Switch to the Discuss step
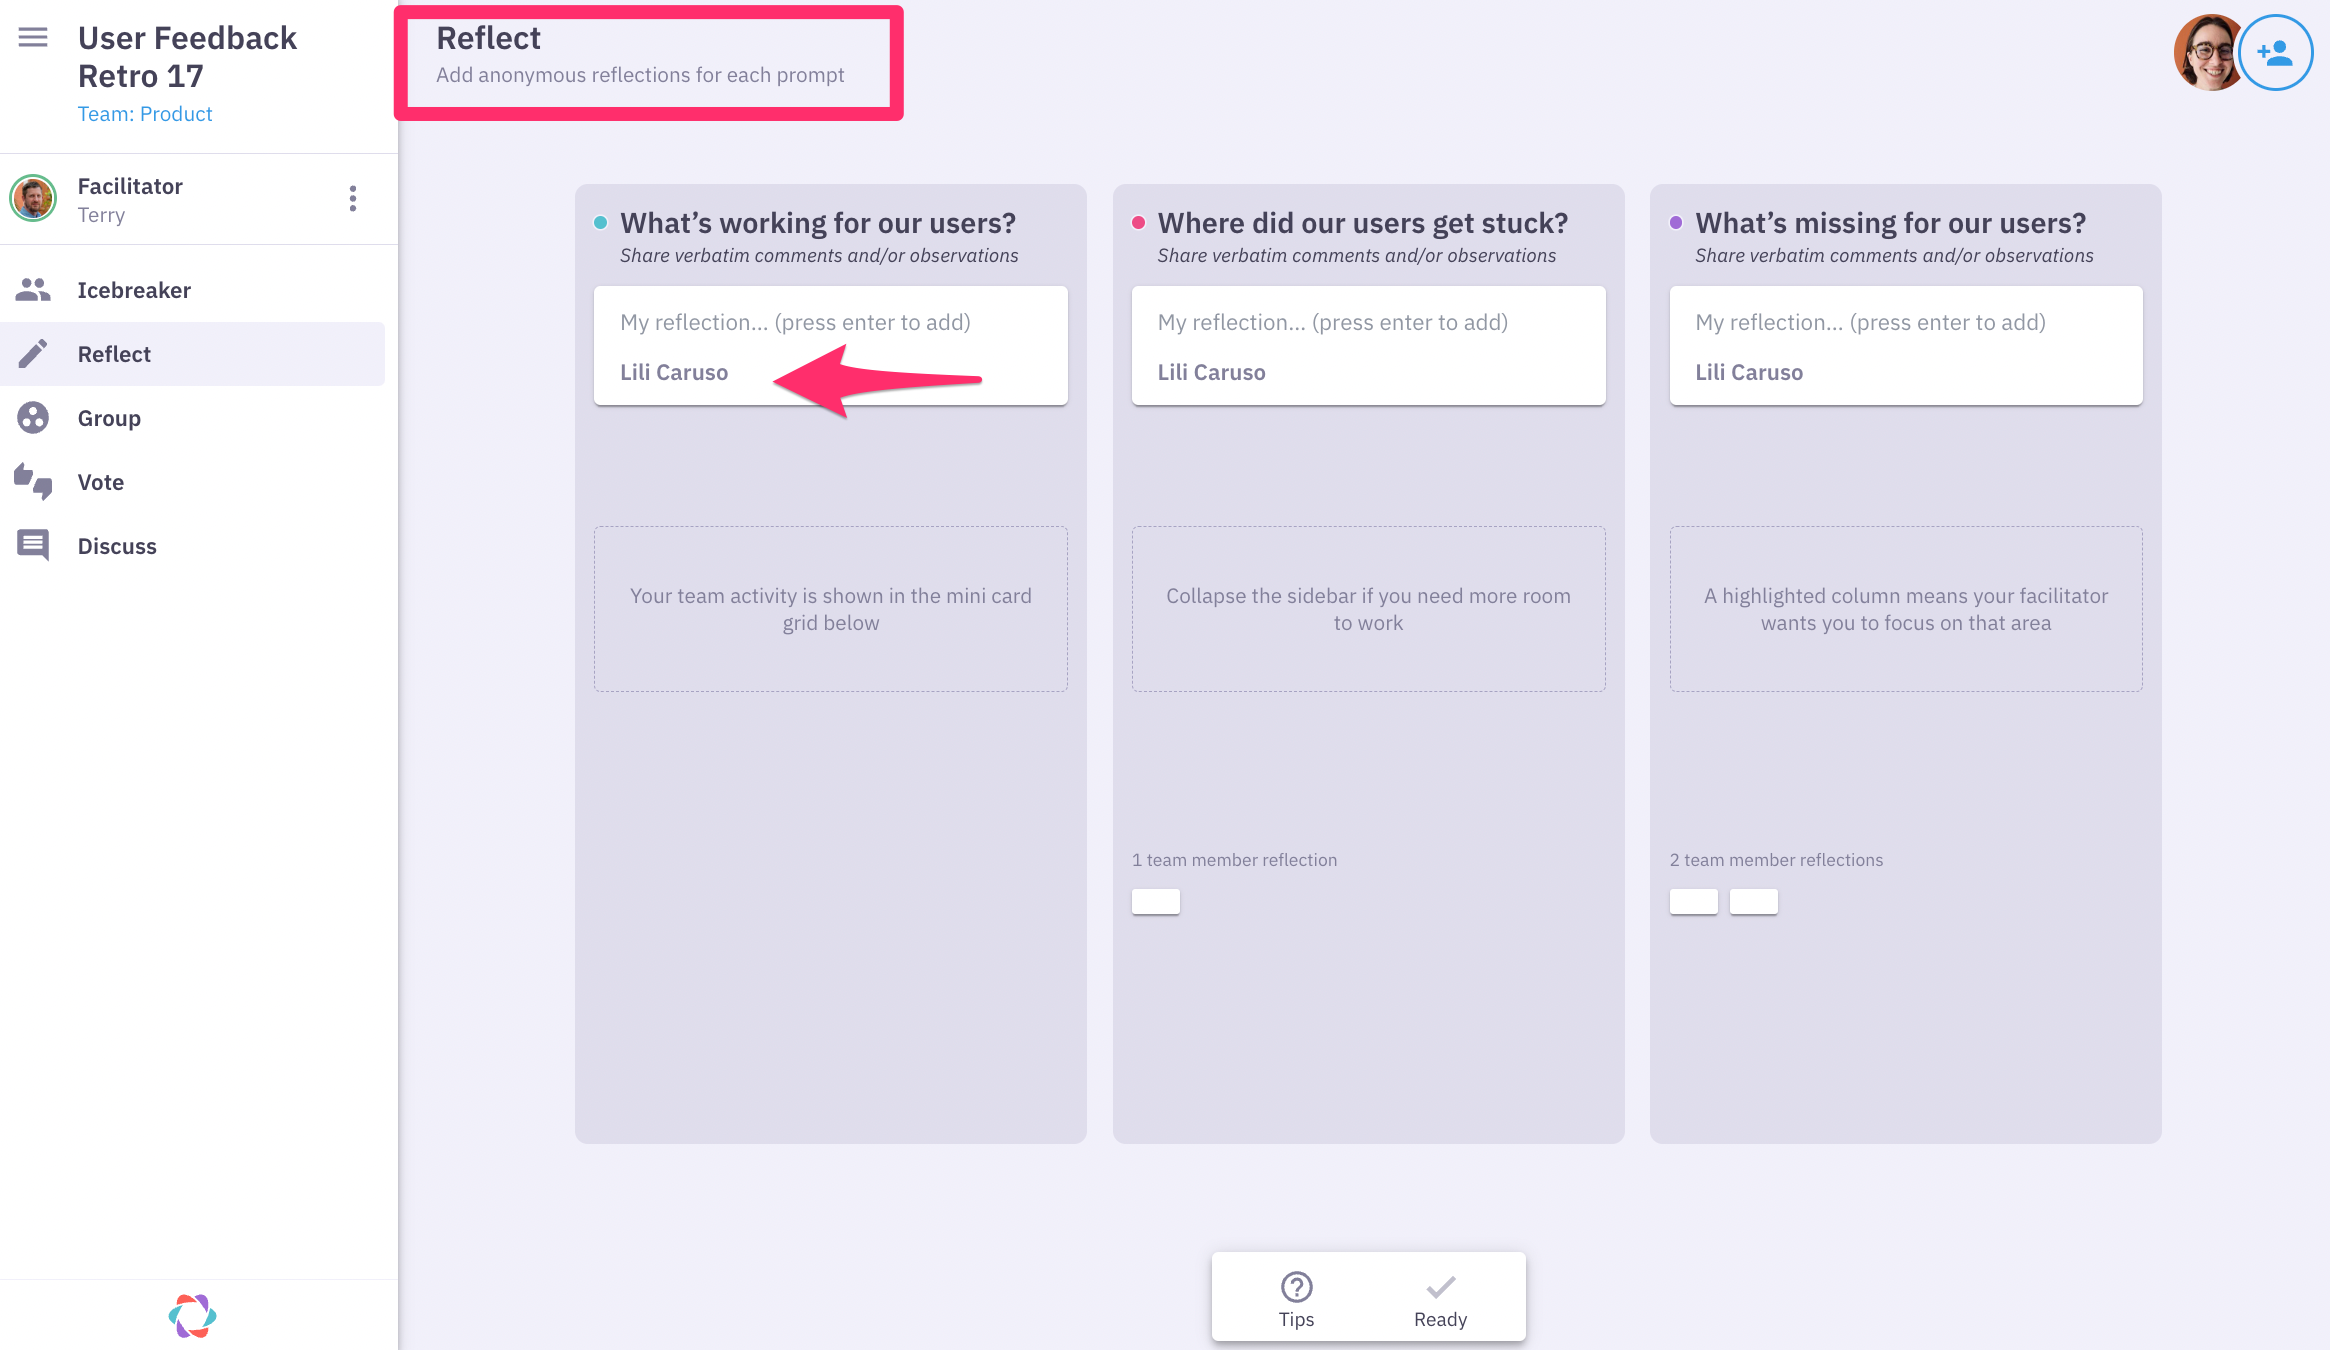This screenshot has width=2330, height=1350. coord(117,545)
